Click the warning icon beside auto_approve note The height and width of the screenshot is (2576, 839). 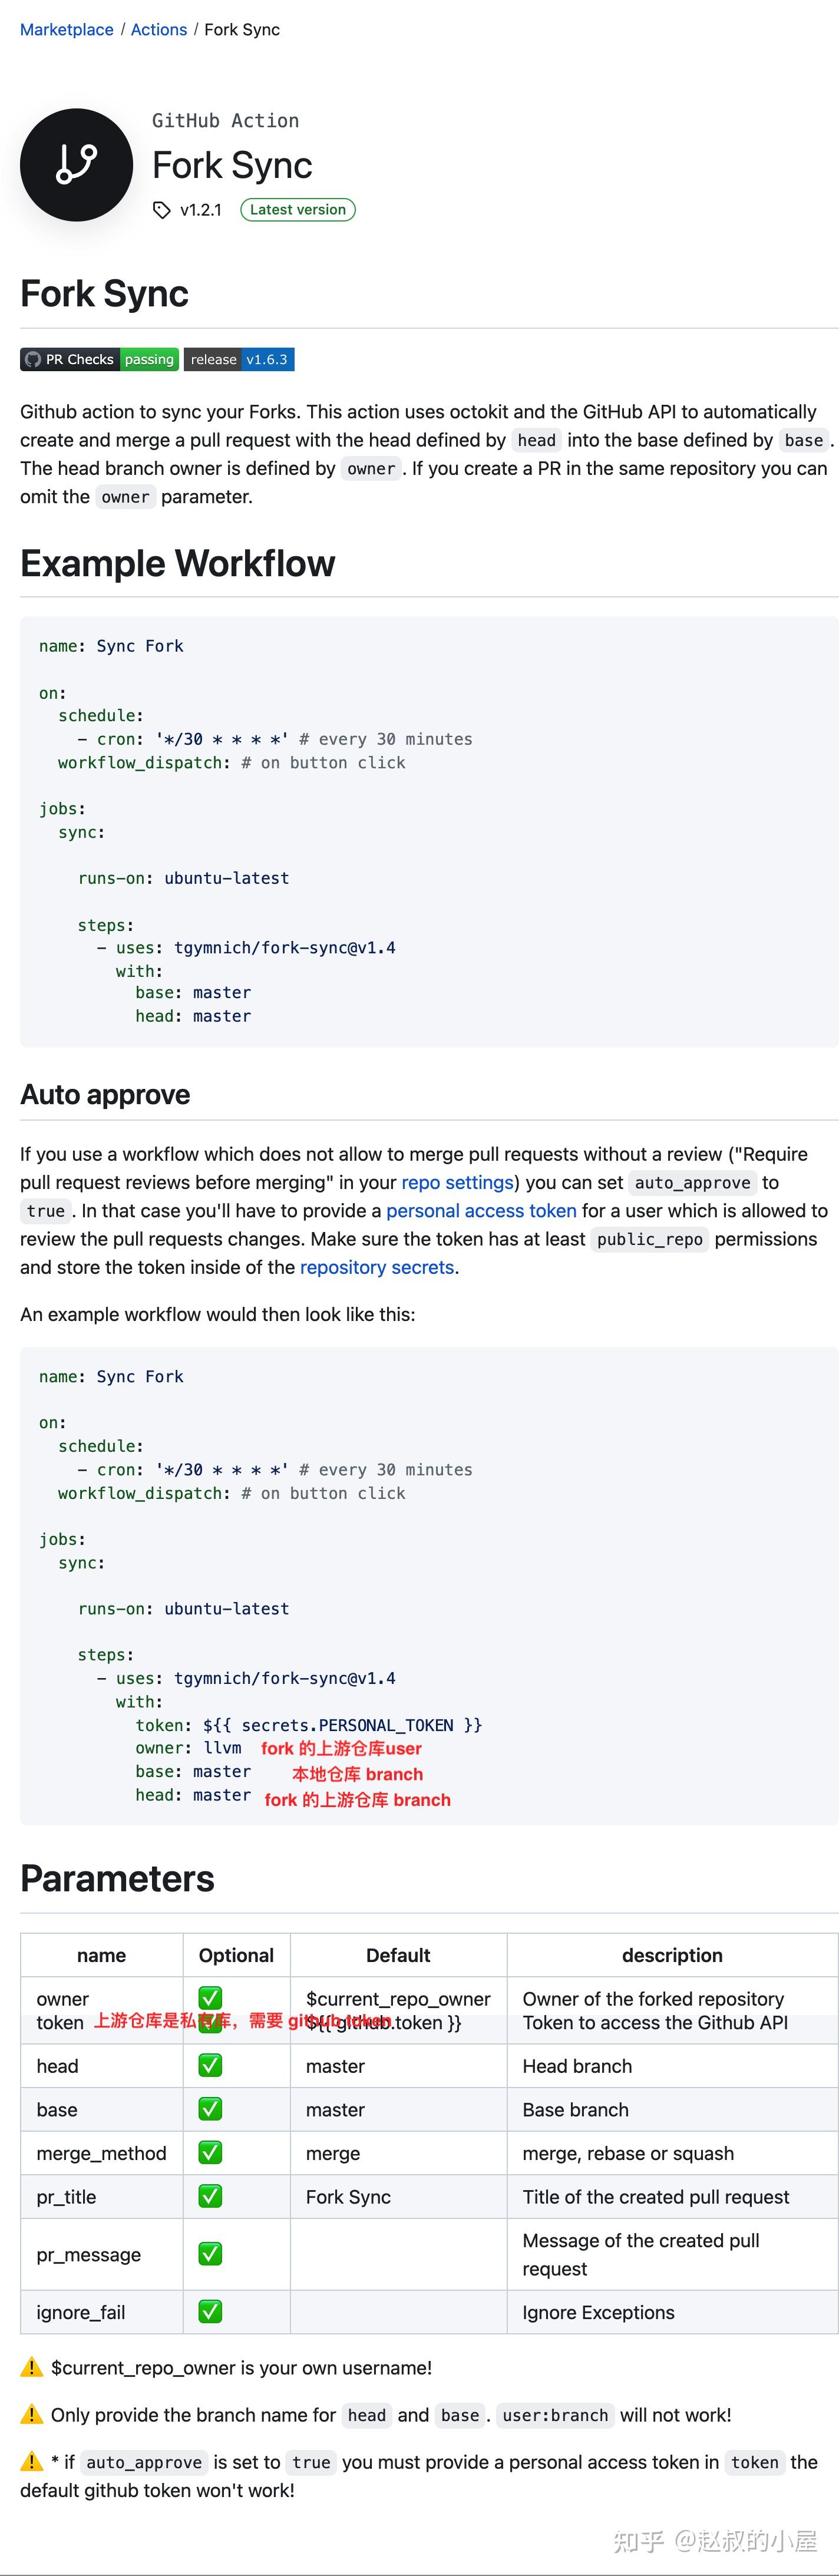[x=32, y=2461]
